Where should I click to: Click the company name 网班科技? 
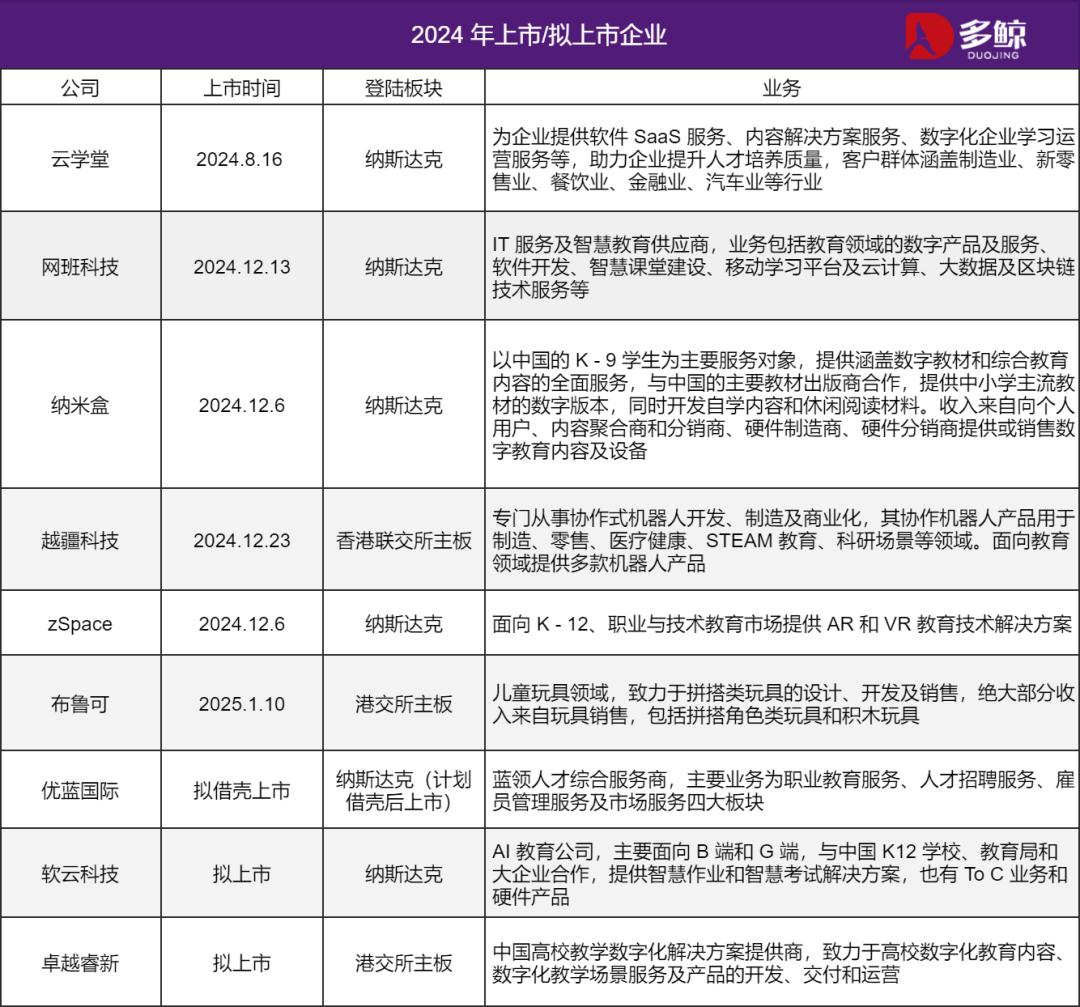point(81,267)
